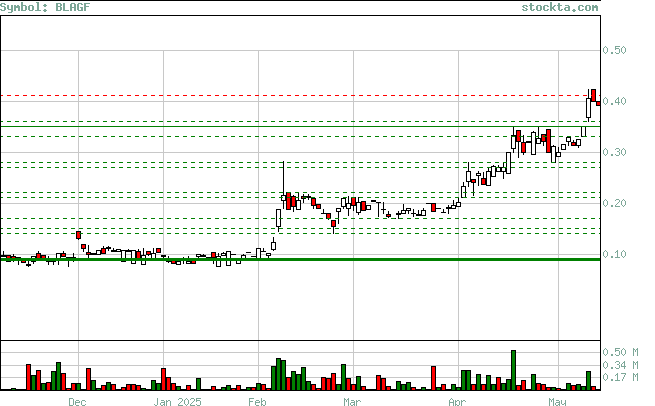Click the 0.34 M volume label
The image size is (655, 406).
pyautogui.click(x=620, y=365)
